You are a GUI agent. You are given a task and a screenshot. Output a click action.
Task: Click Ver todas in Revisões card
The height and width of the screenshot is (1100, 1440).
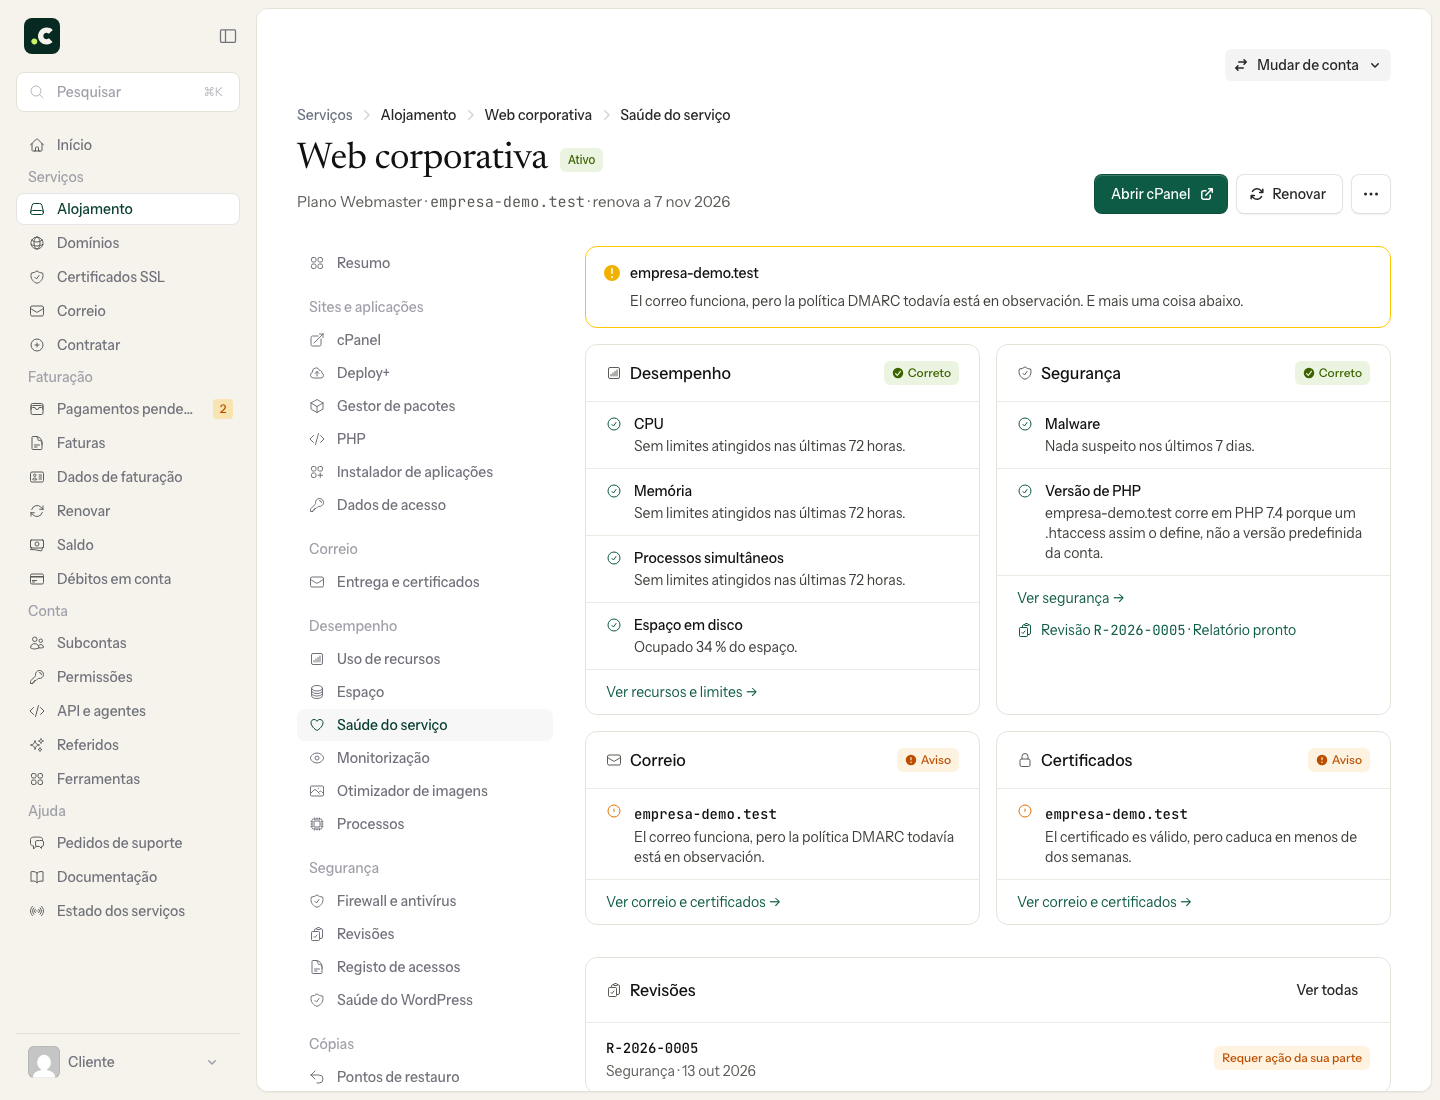1327,990
